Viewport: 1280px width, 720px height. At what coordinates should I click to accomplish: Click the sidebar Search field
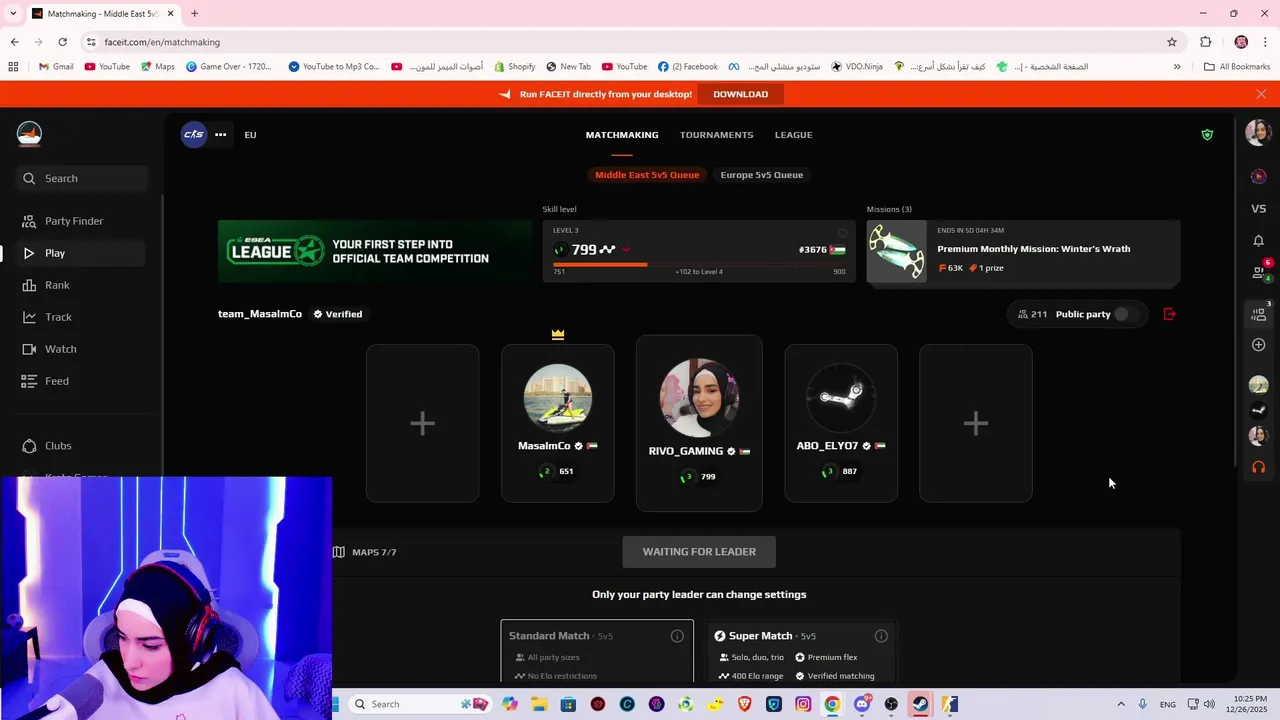coord(82,178)
